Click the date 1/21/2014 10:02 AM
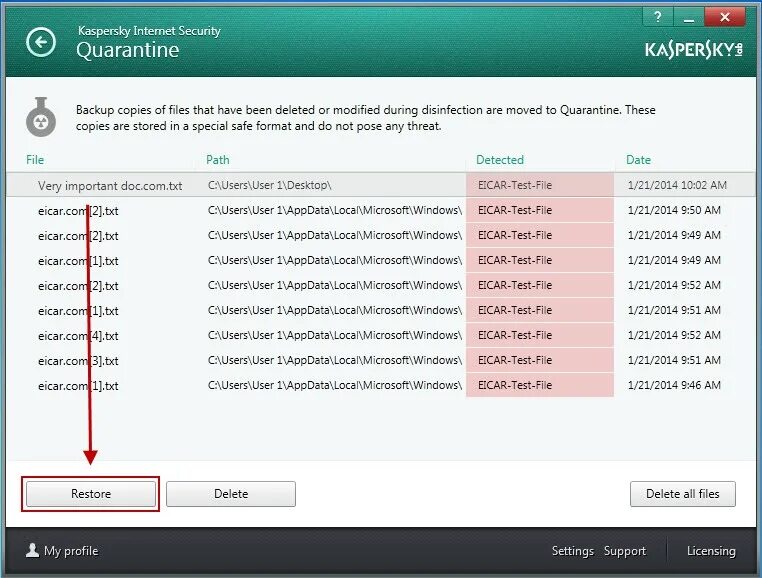The height and width of the screenshot is (578, 762). click(x=677, y=185)
